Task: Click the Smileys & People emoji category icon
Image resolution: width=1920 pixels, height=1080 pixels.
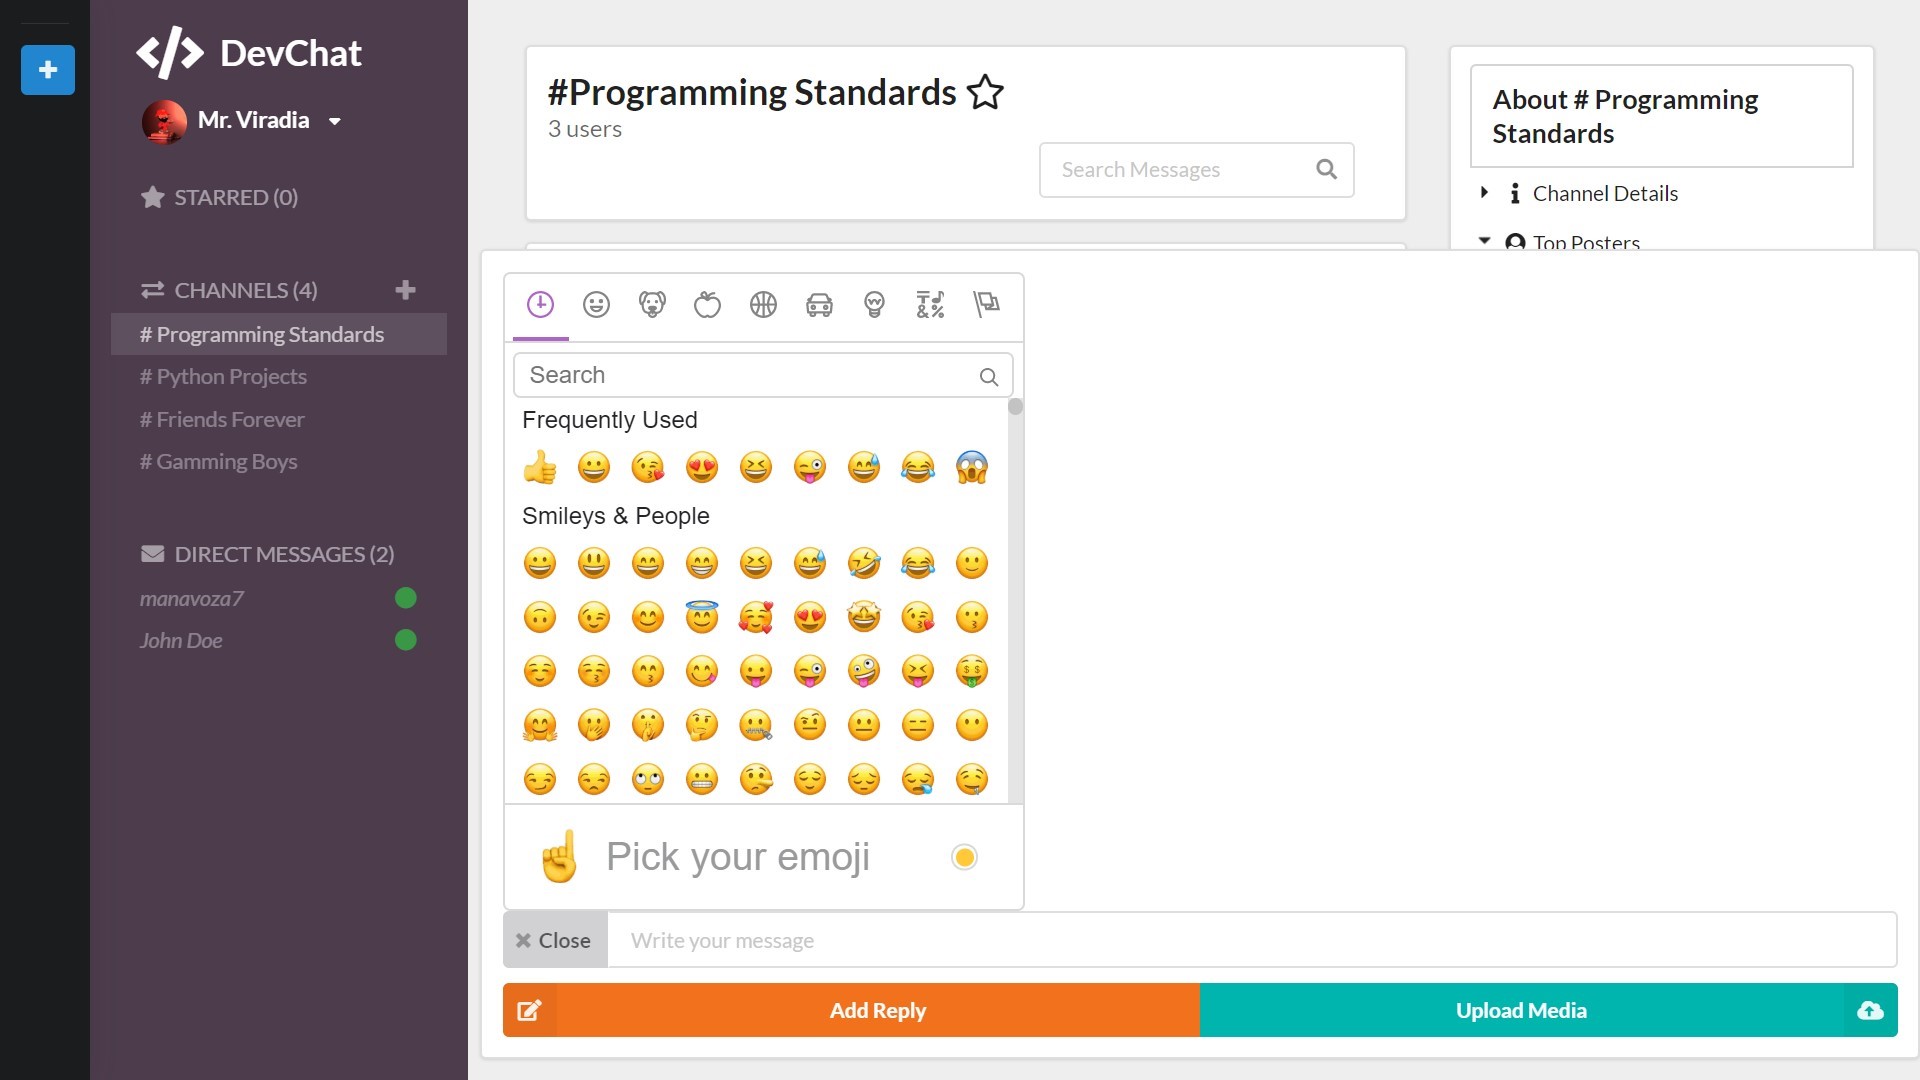Action: point(596,305)
